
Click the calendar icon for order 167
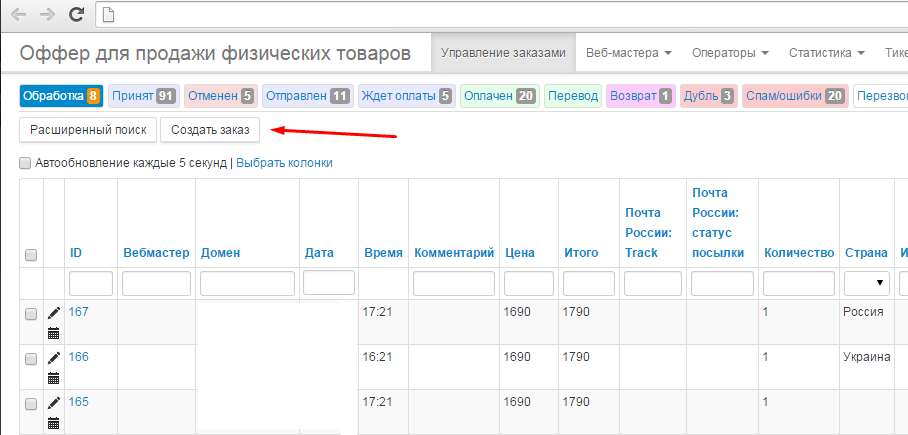pos(54,333)
